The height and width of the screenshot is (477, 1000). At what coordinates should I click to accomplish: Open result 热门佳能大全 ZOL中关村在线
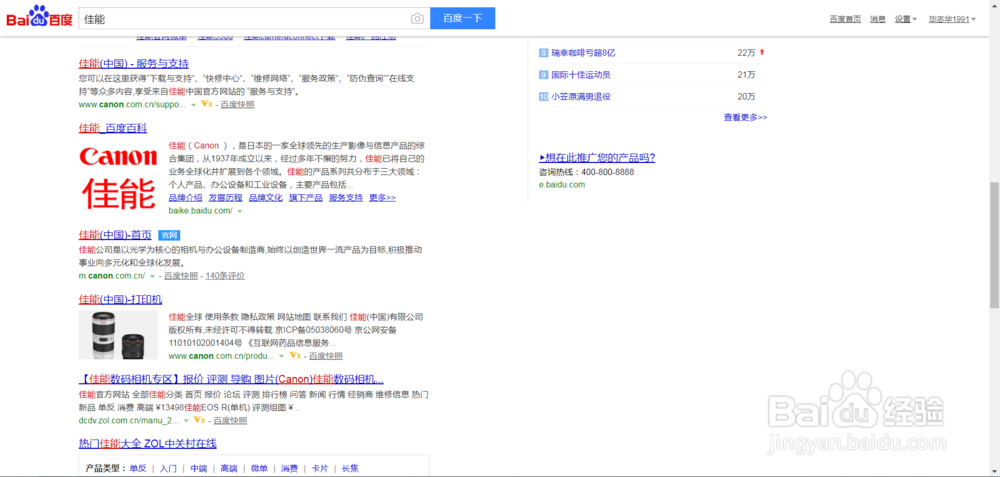click(x=148, y=443)
